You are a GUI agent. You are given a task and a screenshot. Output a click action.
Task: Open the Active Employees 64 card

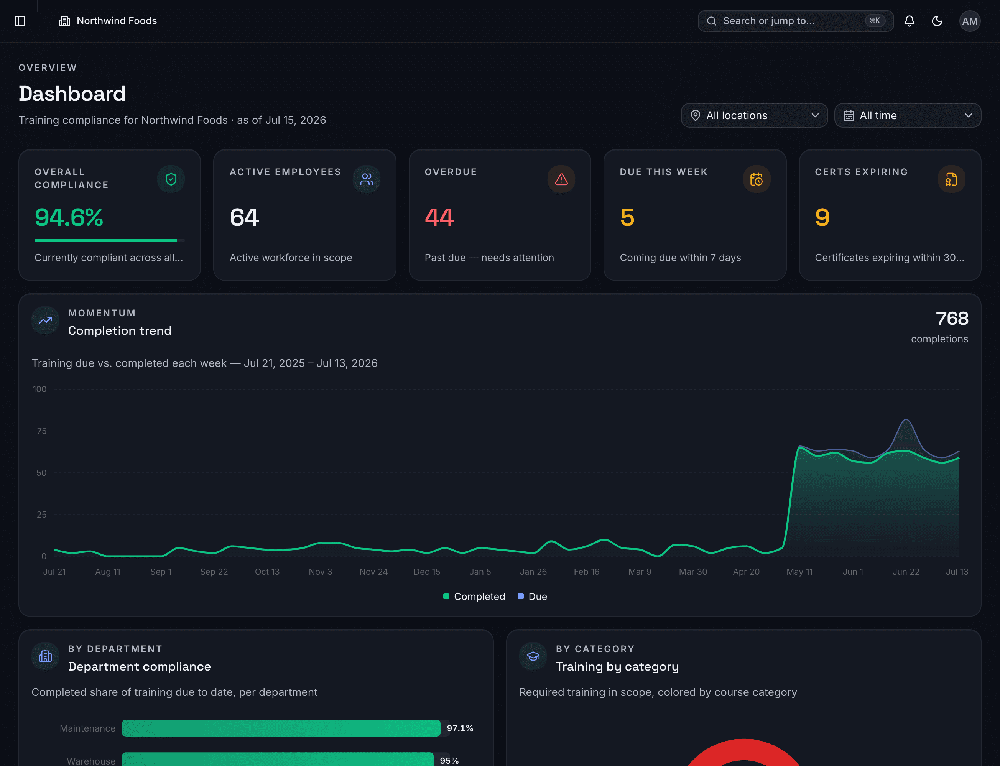(x=304, y=215)
